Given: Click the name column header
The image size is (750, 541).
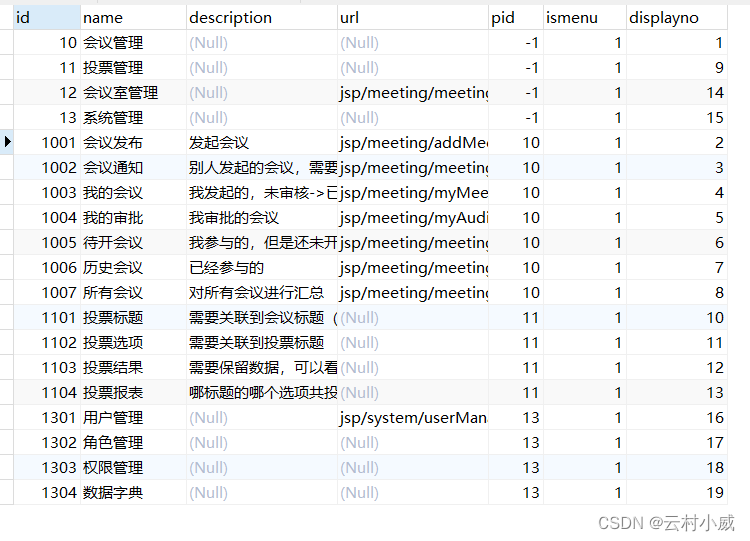Looking at the screenshot, I should (133, 18).
